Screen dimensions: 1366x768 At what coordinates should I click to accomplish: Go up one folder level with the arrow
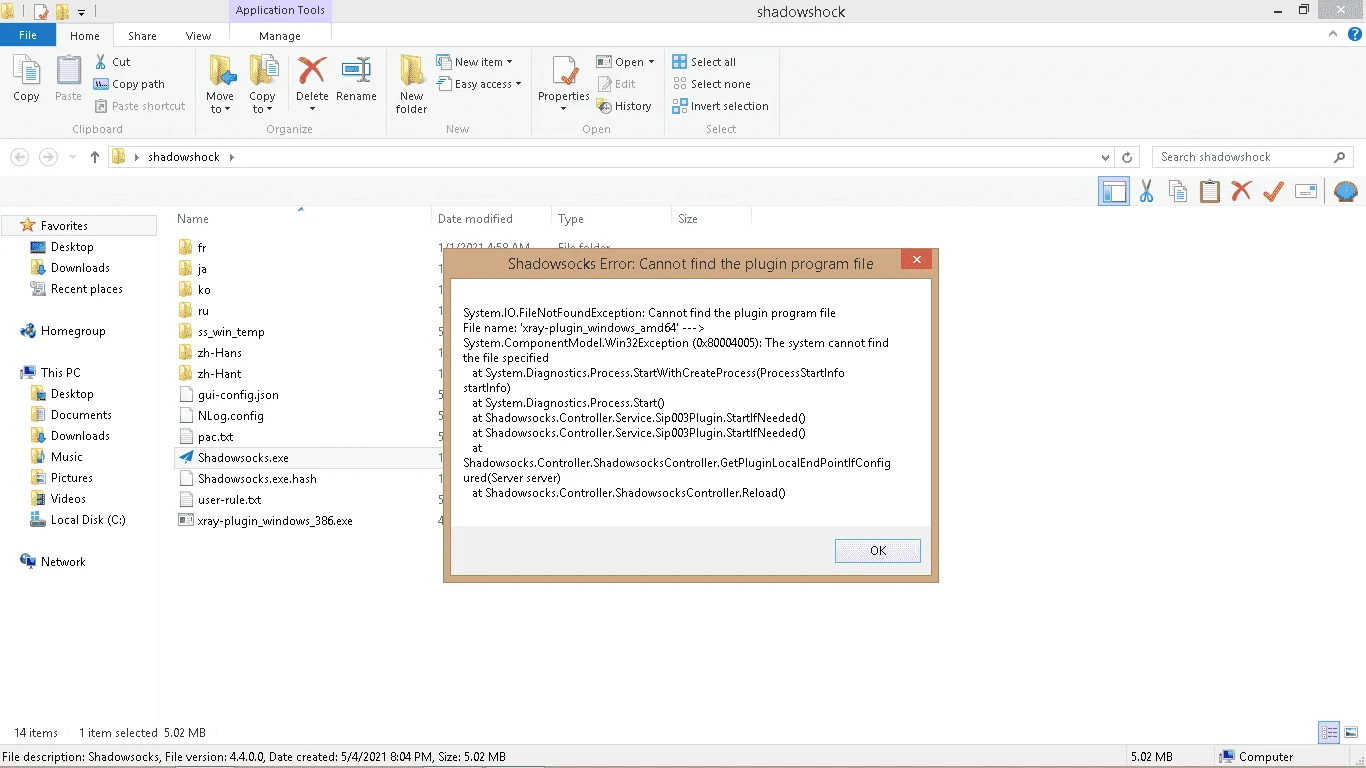95,157
